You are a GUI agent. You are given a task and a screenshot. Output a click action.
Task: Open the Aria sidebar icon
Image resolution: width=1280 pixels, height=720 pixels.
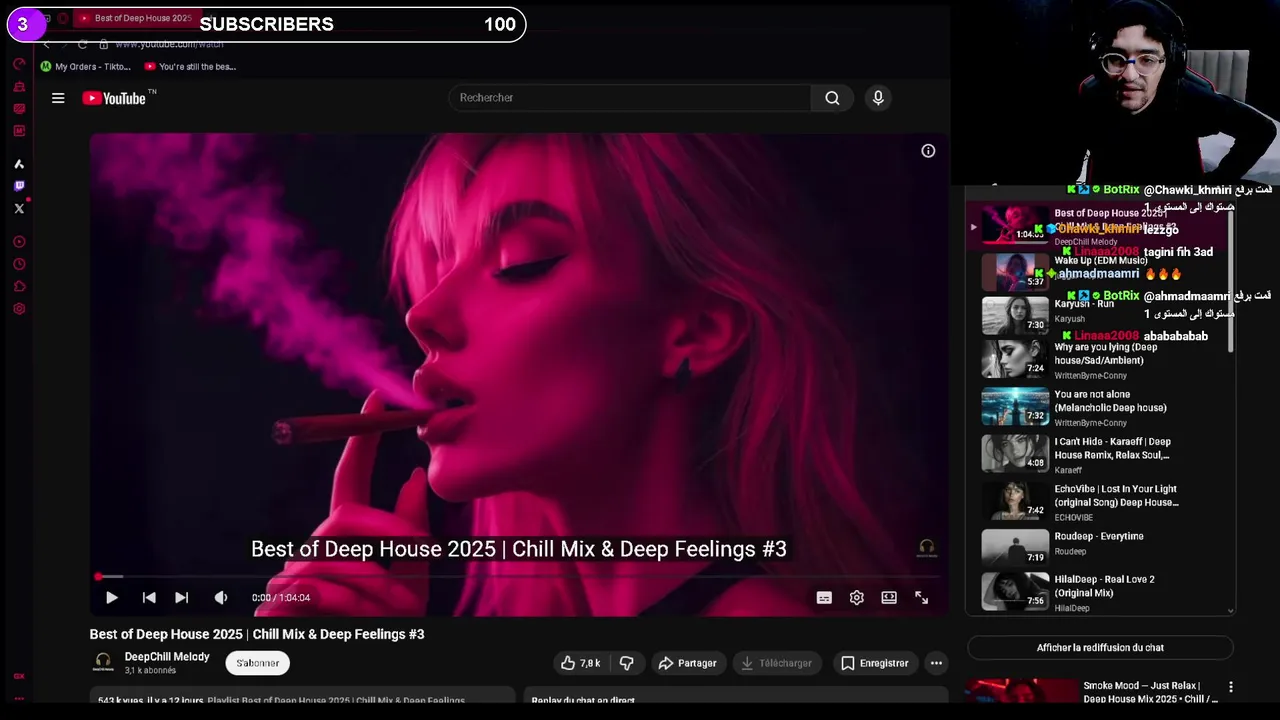coord(19,164)
